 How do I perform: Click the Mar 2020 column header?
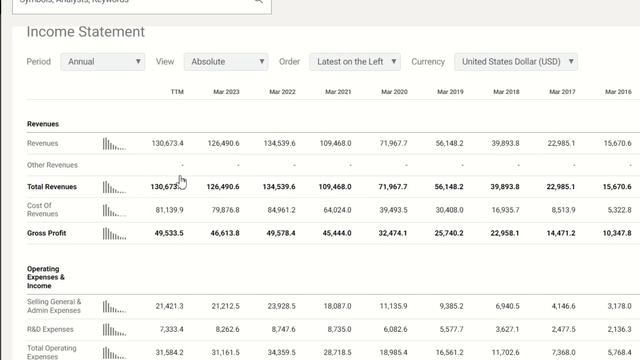[394, 92]
